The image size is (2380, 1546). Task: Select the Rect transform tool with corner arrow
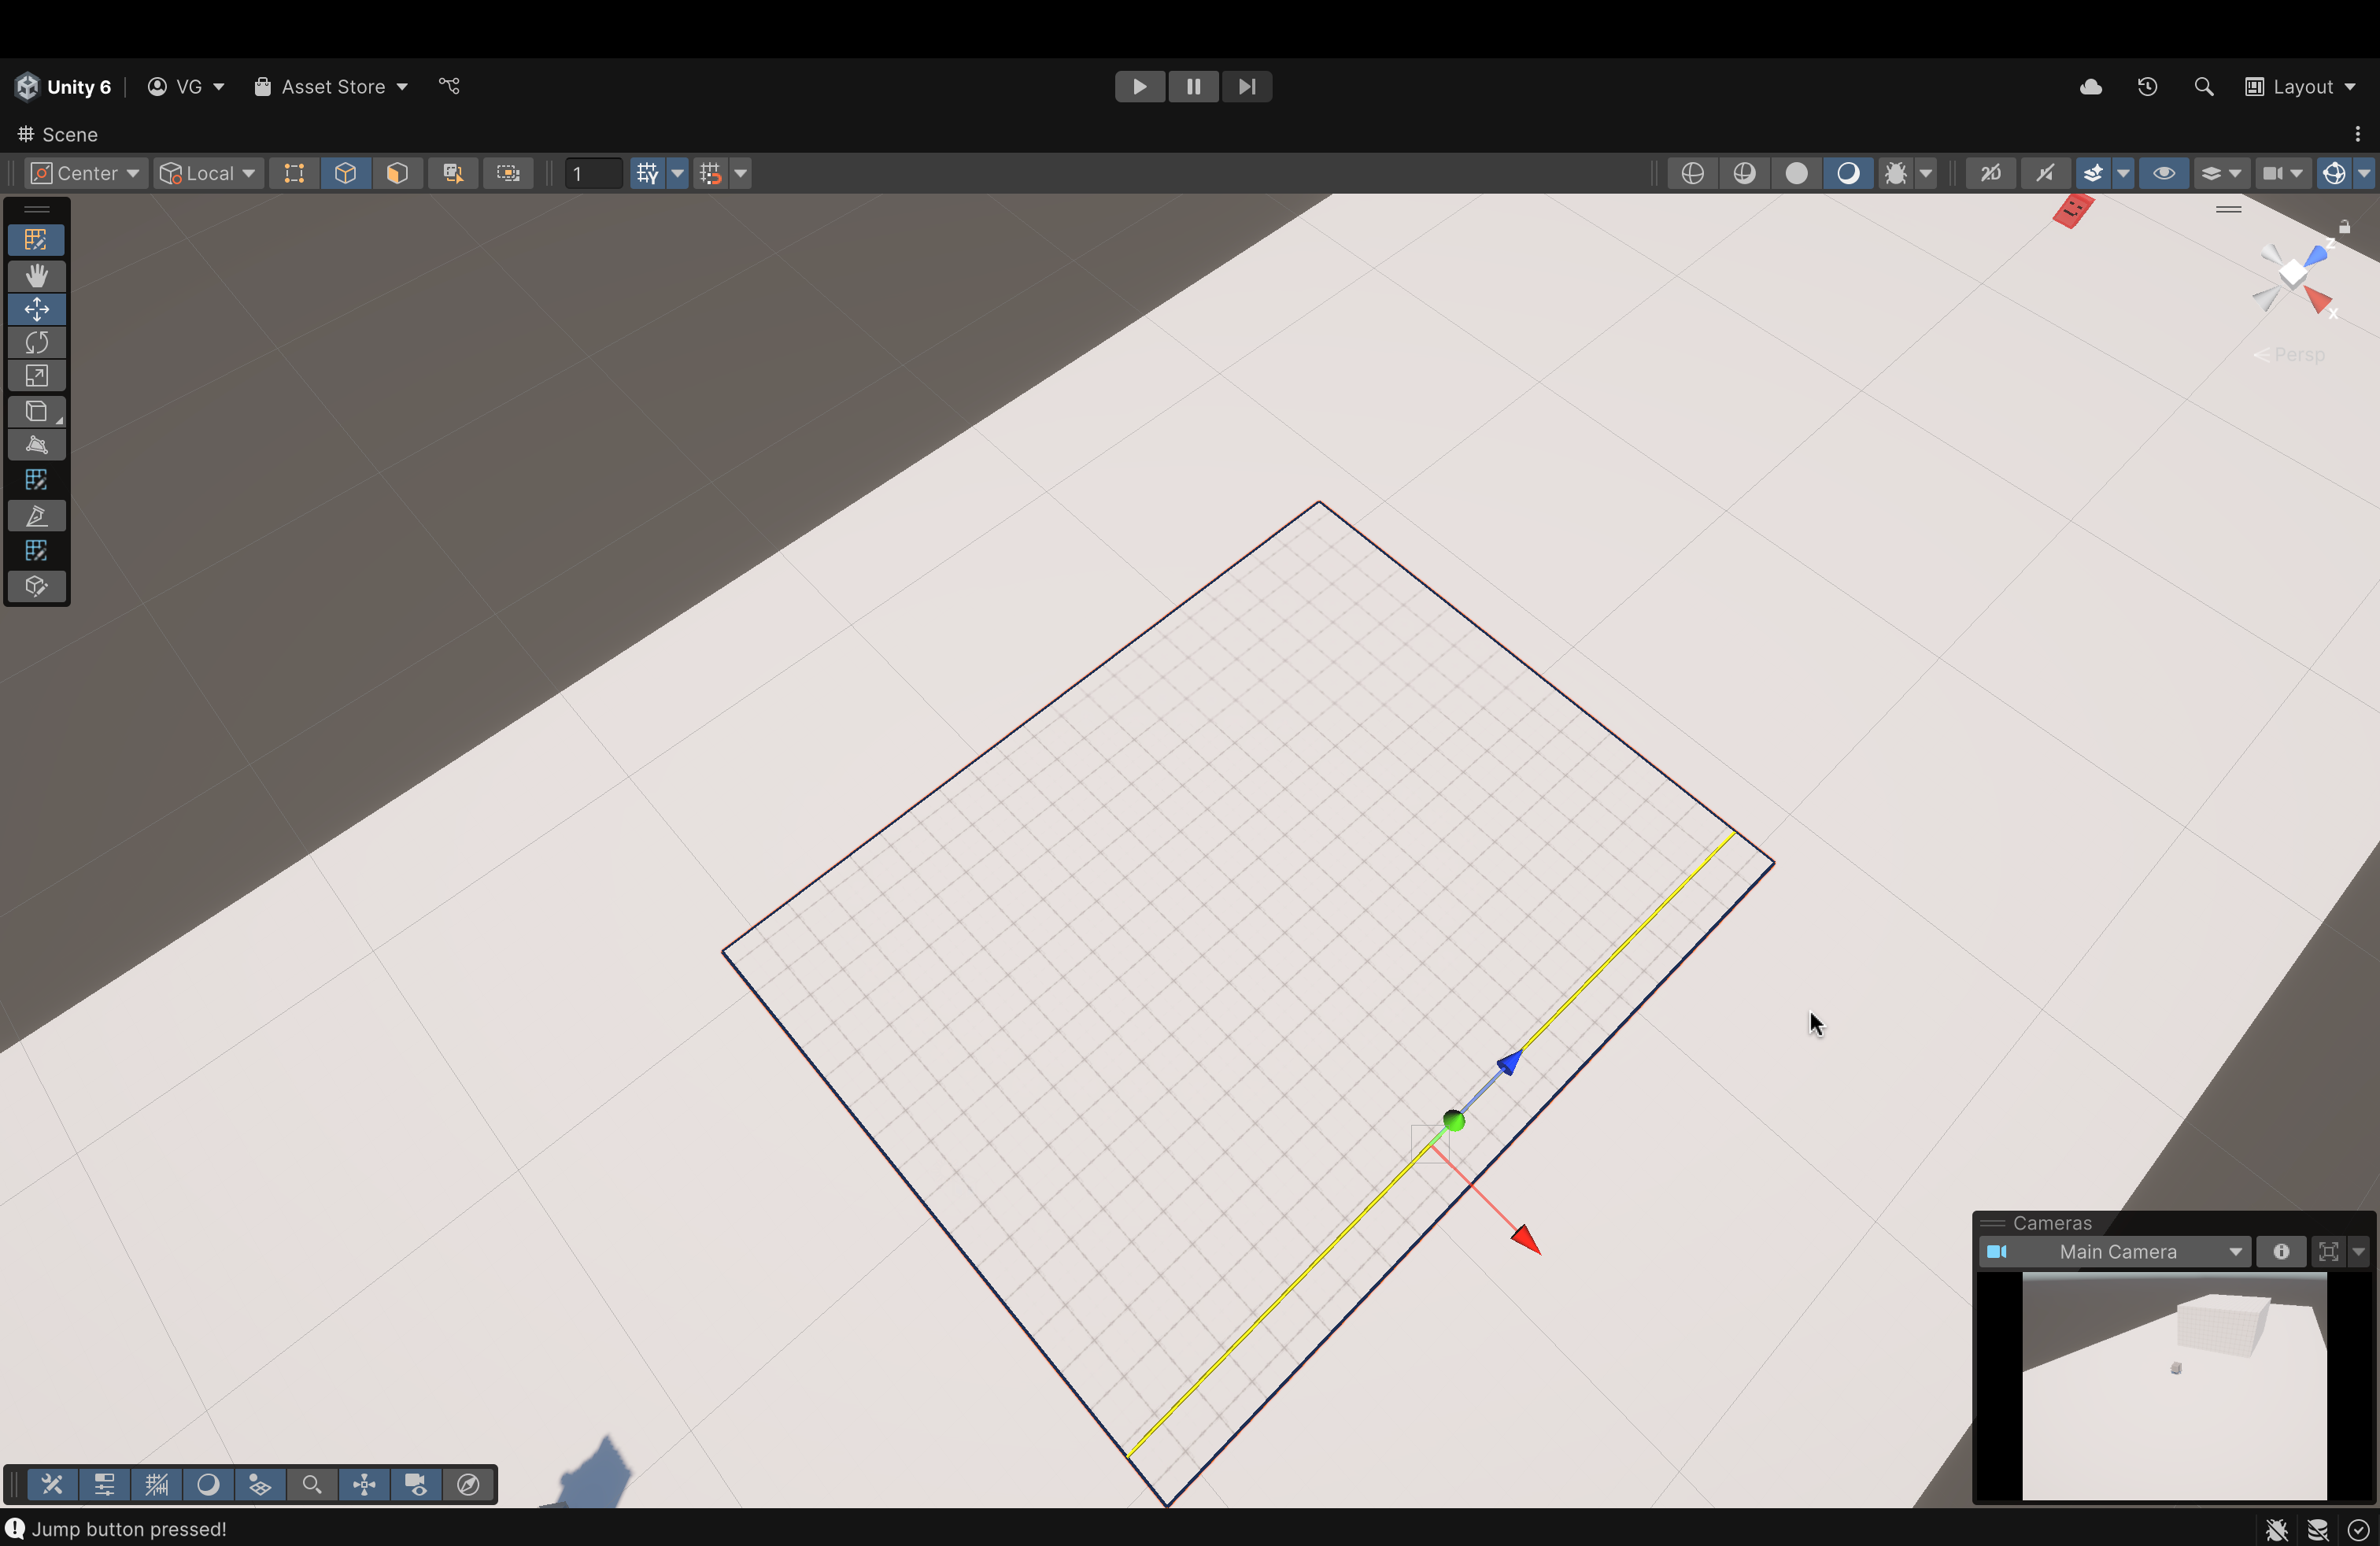pyautogui.click(x=36, y=412)
